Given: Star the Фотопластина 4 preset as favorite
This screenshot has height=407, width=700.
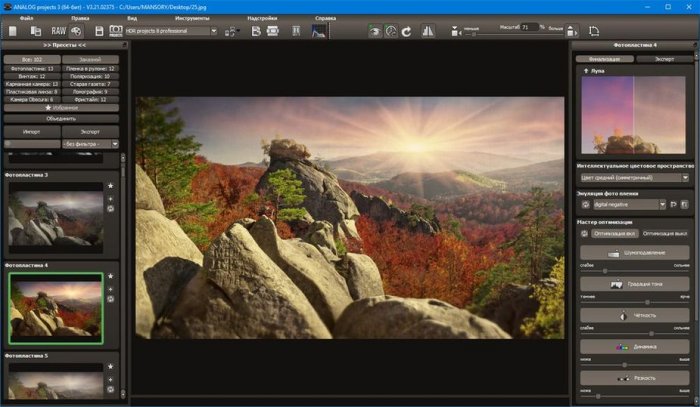Looking at the screenshot, I should [x=111, y=276].
